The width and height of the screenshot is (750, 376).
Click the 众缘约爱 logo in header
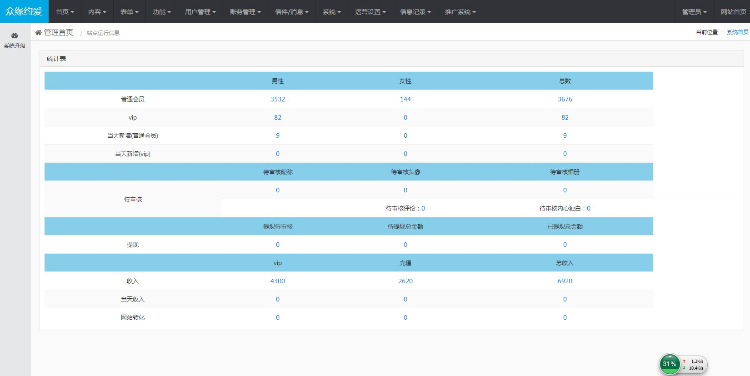pyautogui.click(x=24, y=11)
